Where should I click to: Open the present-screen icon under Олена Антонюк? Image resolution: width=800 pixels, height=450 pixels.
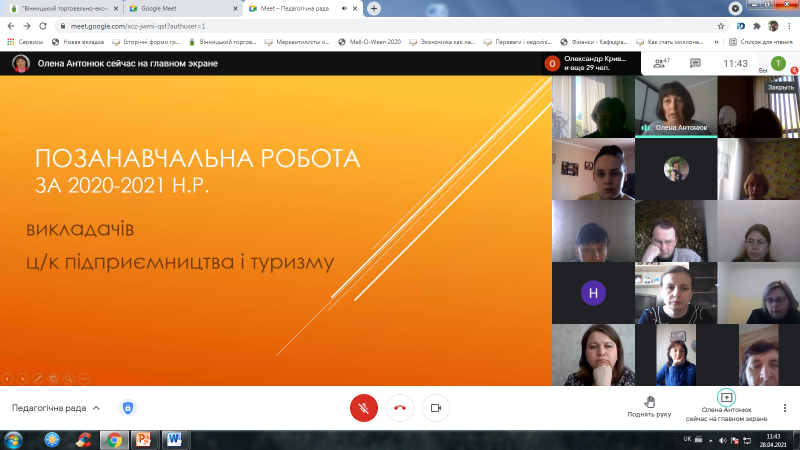(x=727, y=397)
